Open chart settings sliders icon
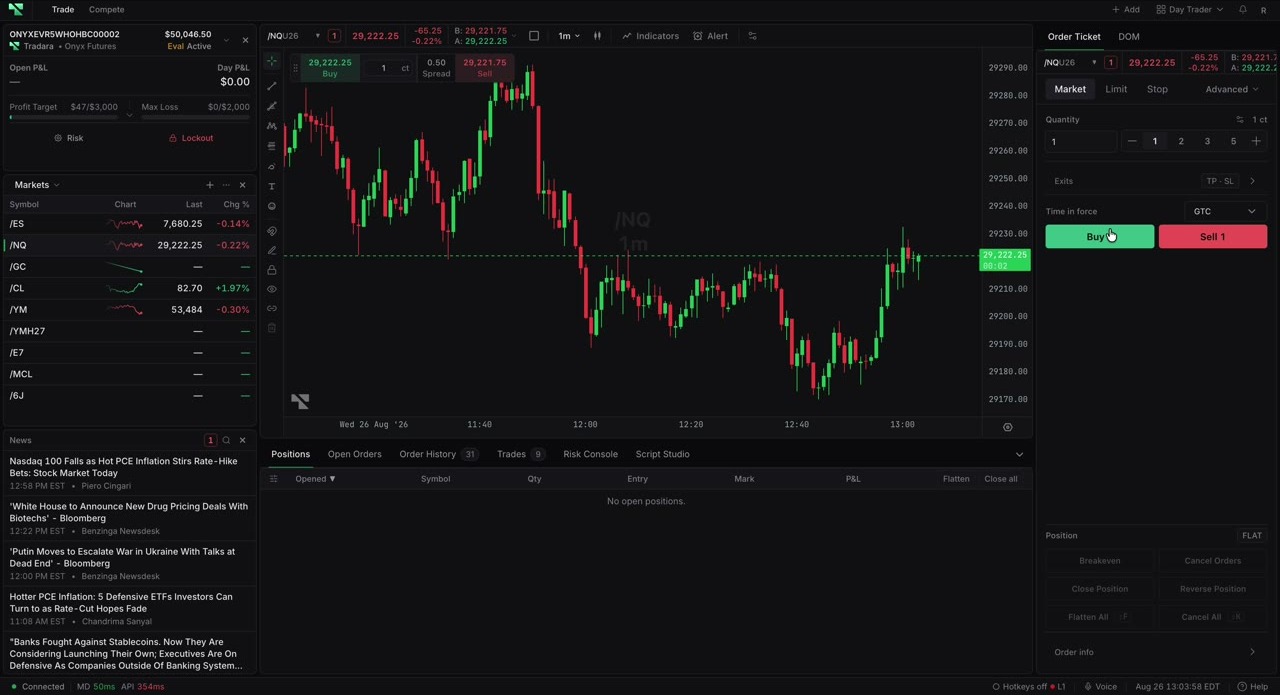Screen dimensions: 1280x695 [752, 36]
